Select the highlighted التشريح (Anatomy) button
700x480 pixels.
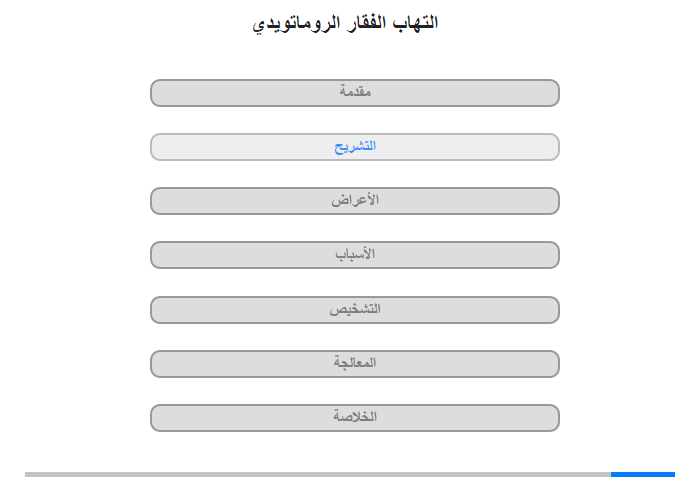[355, 147]
